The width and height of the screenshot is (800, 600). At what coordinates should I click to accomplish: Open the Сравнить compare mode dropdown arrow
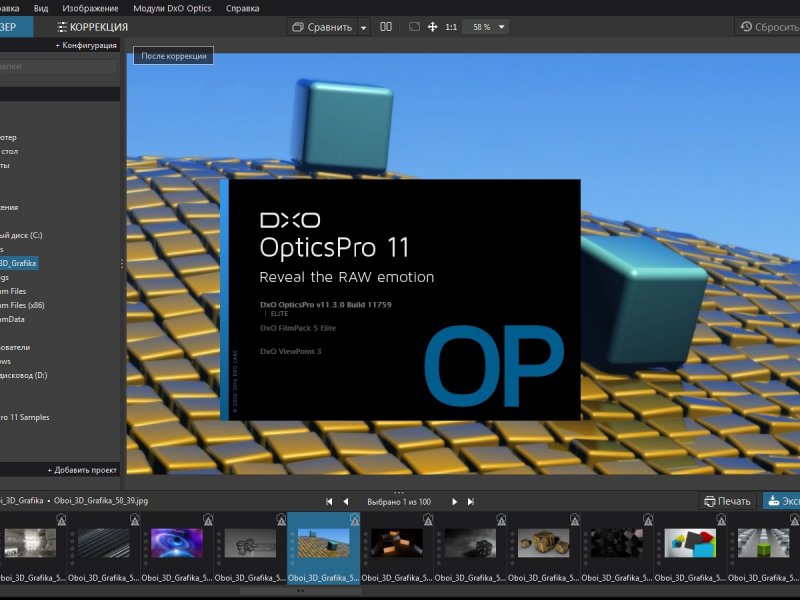[x=363, y=28]
